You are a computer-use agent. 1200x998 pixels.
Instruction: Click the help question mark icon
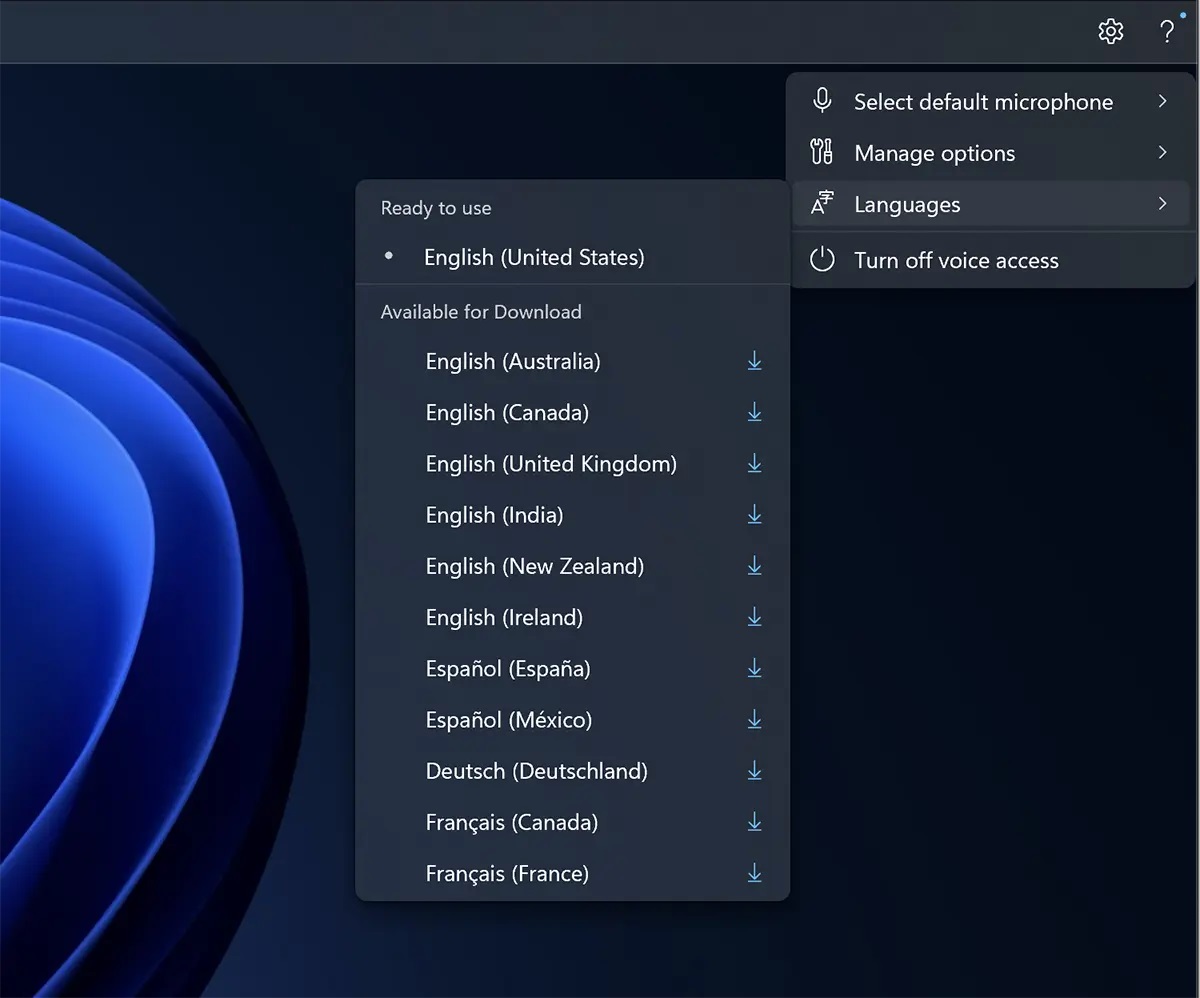click(x=1166, y=31)
